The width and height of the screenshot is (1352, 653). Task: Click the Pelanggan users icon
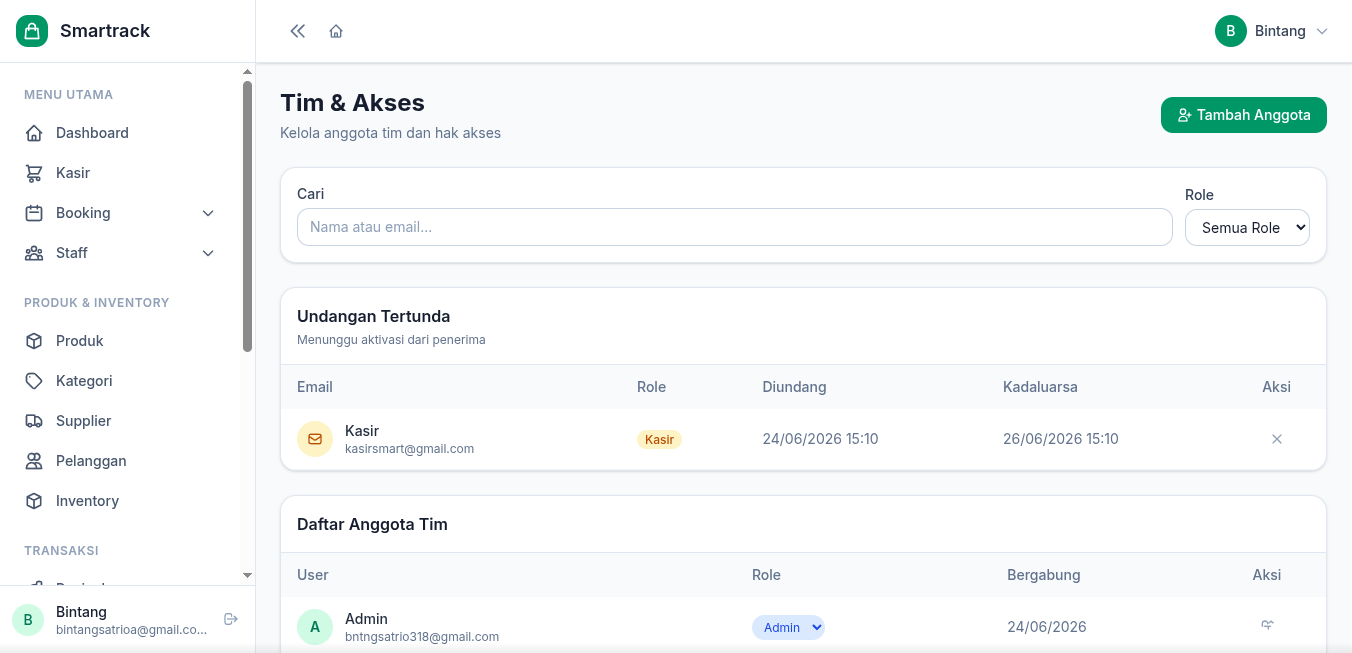point(34,461)
